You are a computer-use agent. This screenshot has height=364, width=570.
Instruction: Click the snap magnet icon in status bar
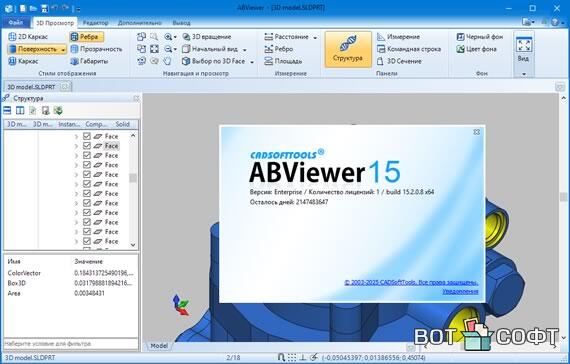pyautogui.click(x=281, y=357)
